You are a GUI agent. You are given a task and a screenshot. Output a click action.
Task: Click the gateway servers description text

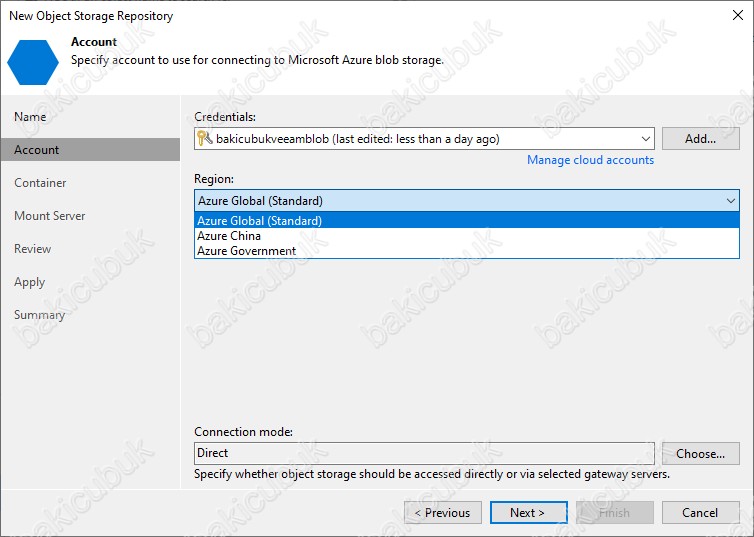[x=432, y=475]
